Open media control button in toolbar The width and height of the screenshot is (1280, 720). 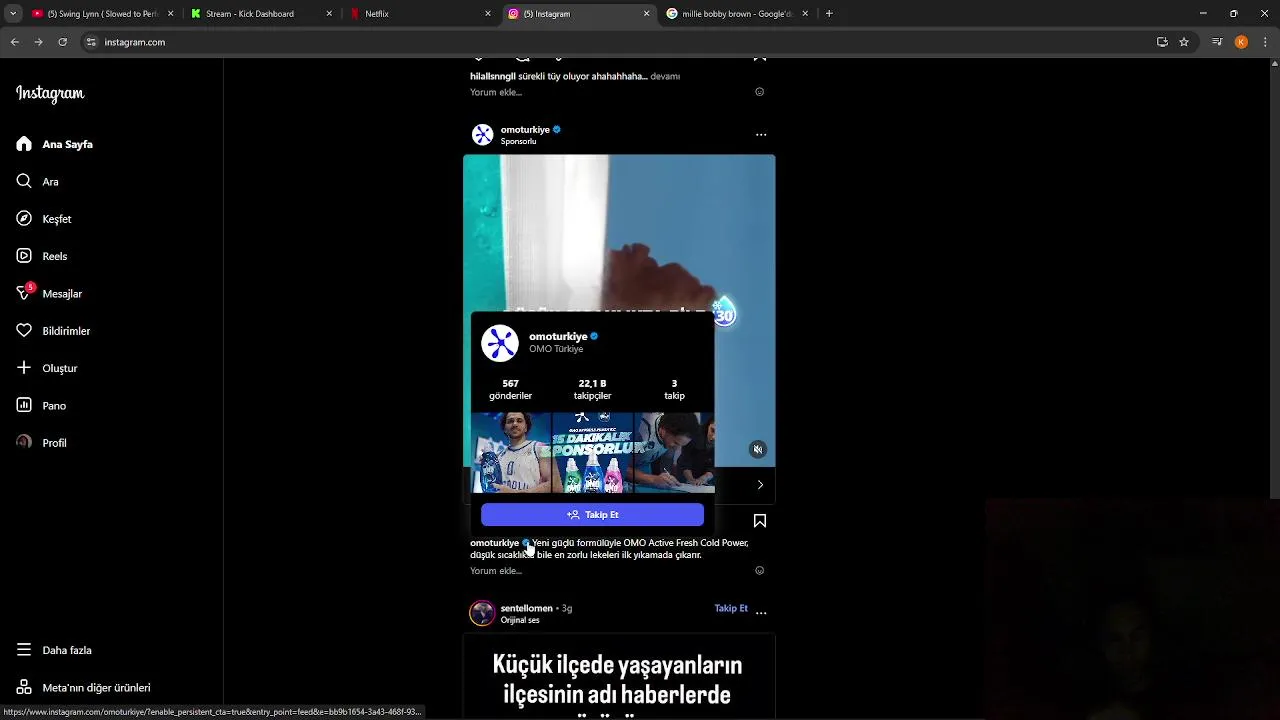tap(1217, 42)
